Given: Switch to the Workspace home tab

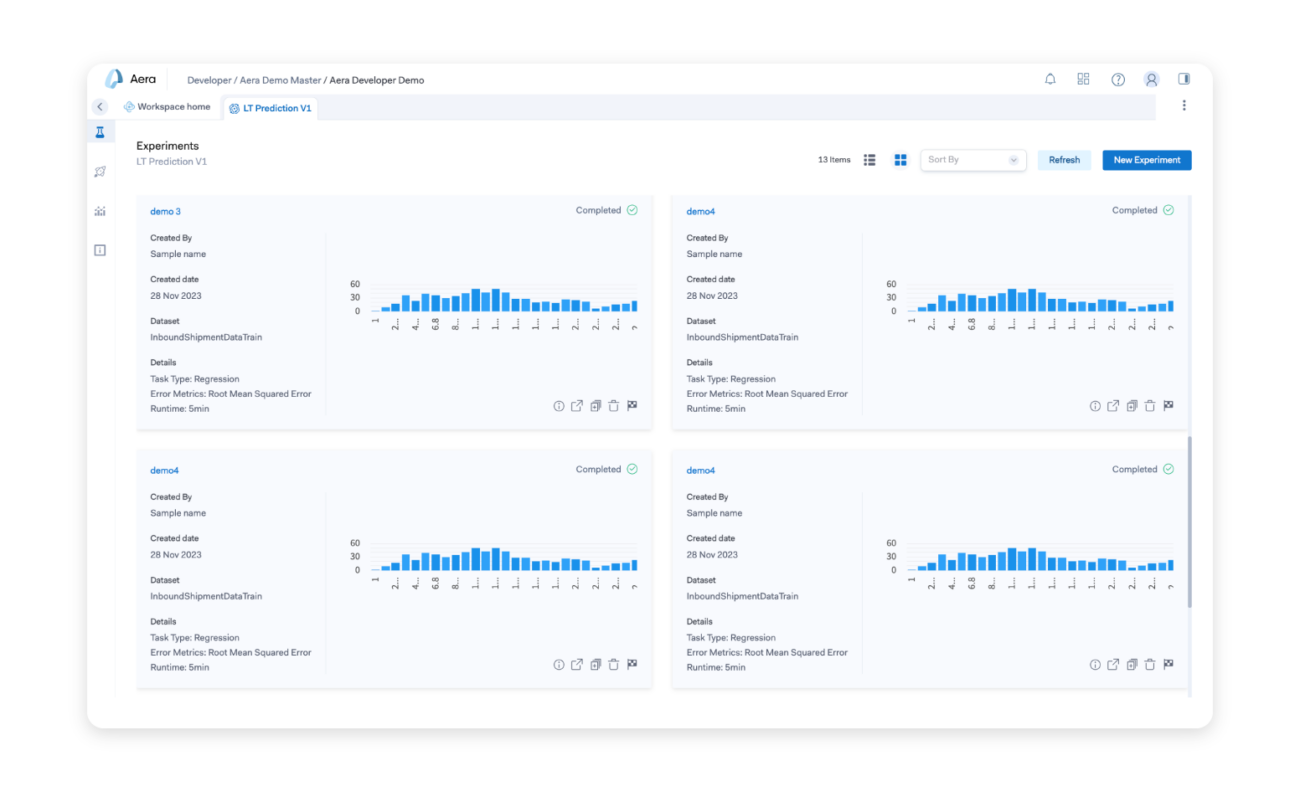Looking at the screenshot, I should coord(167,107).
